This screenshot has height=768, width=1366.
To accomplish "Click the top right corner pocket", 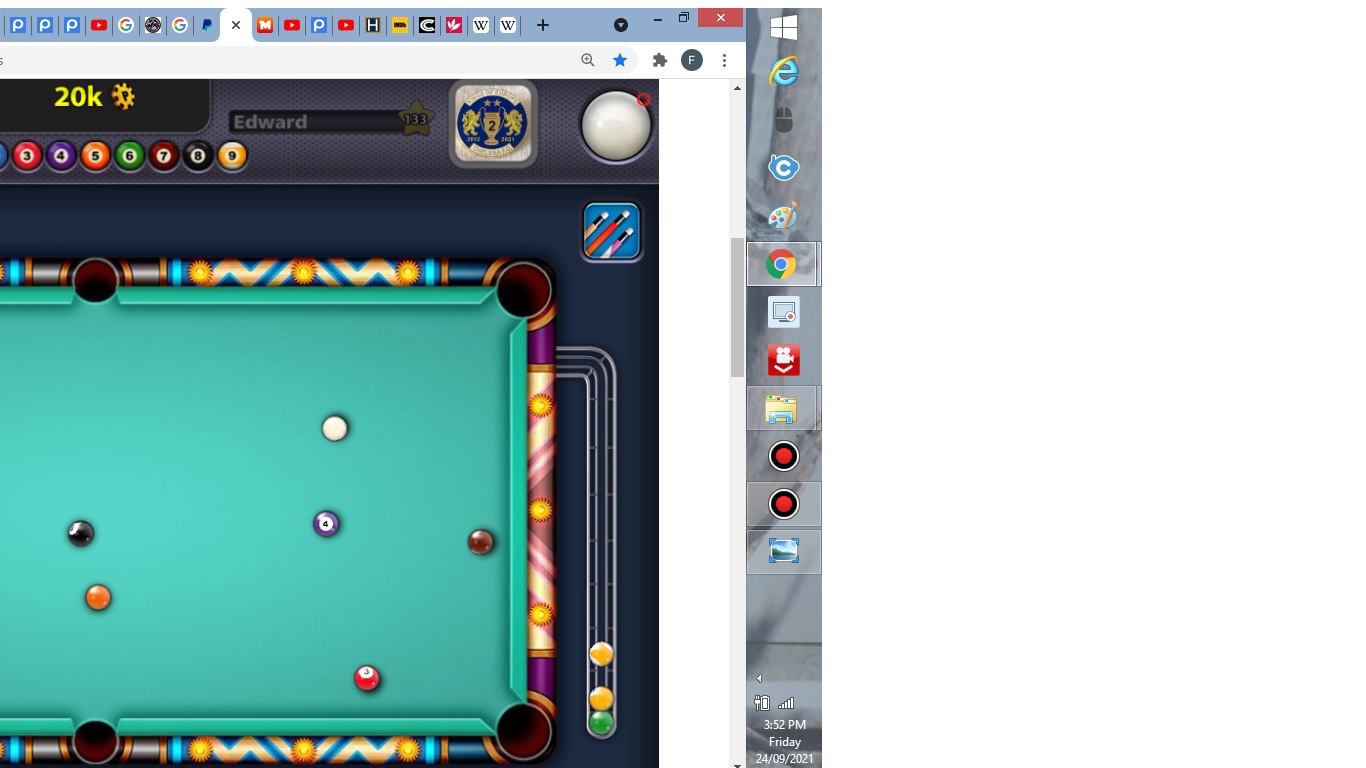I will coord(524,290).
